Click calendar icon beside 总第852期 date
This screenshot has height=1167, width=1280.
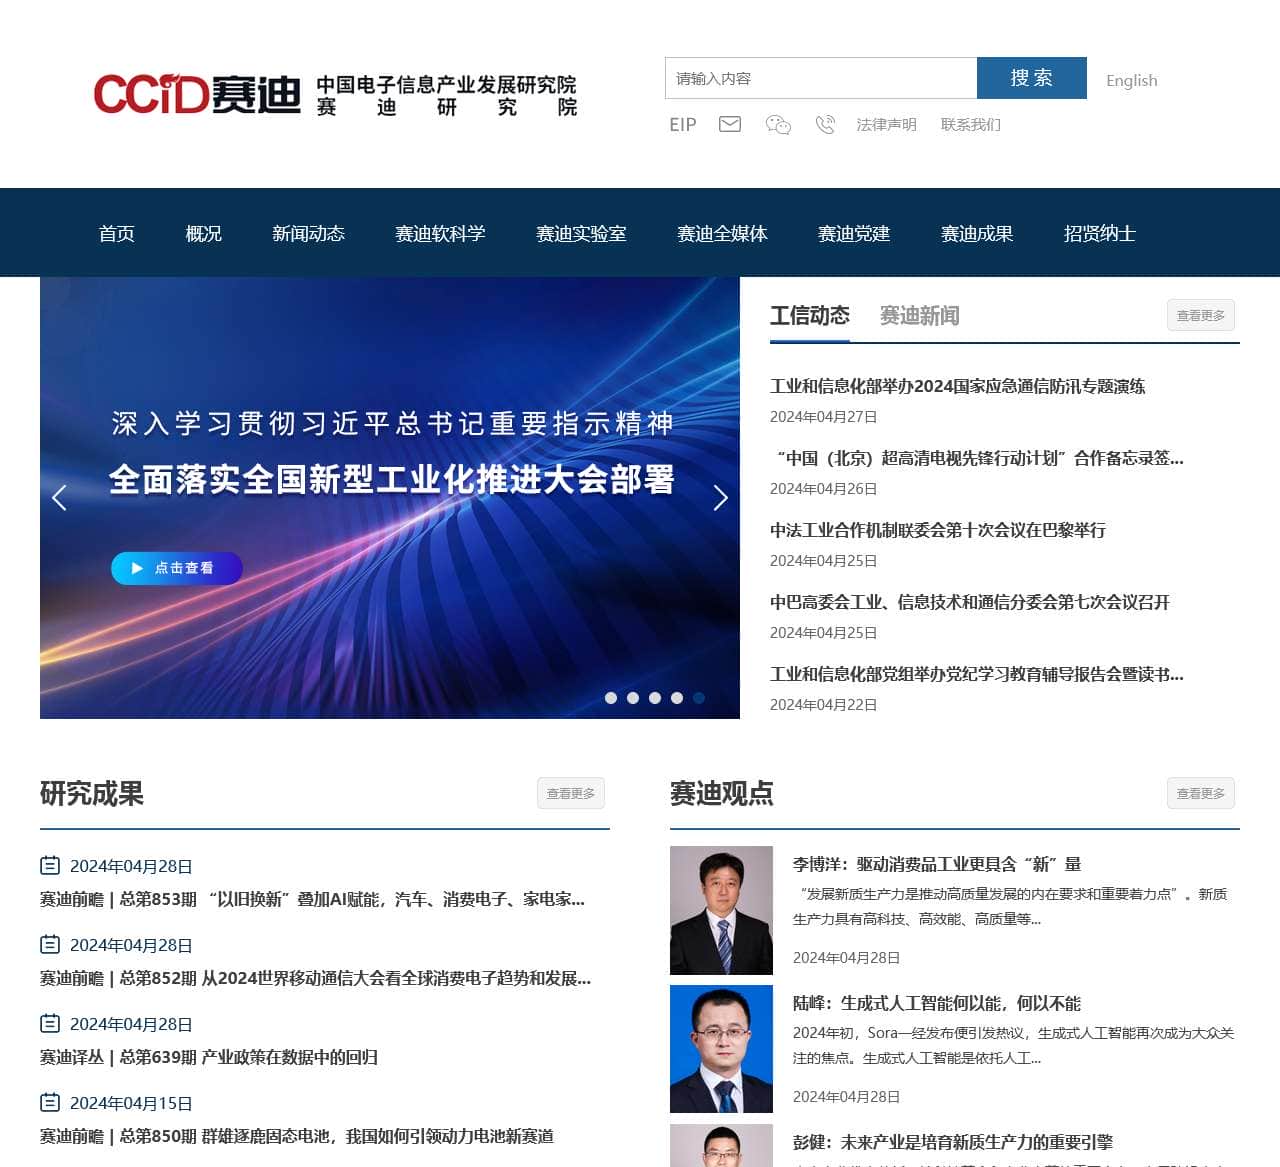pyautogui.click(x=50, y=944)
